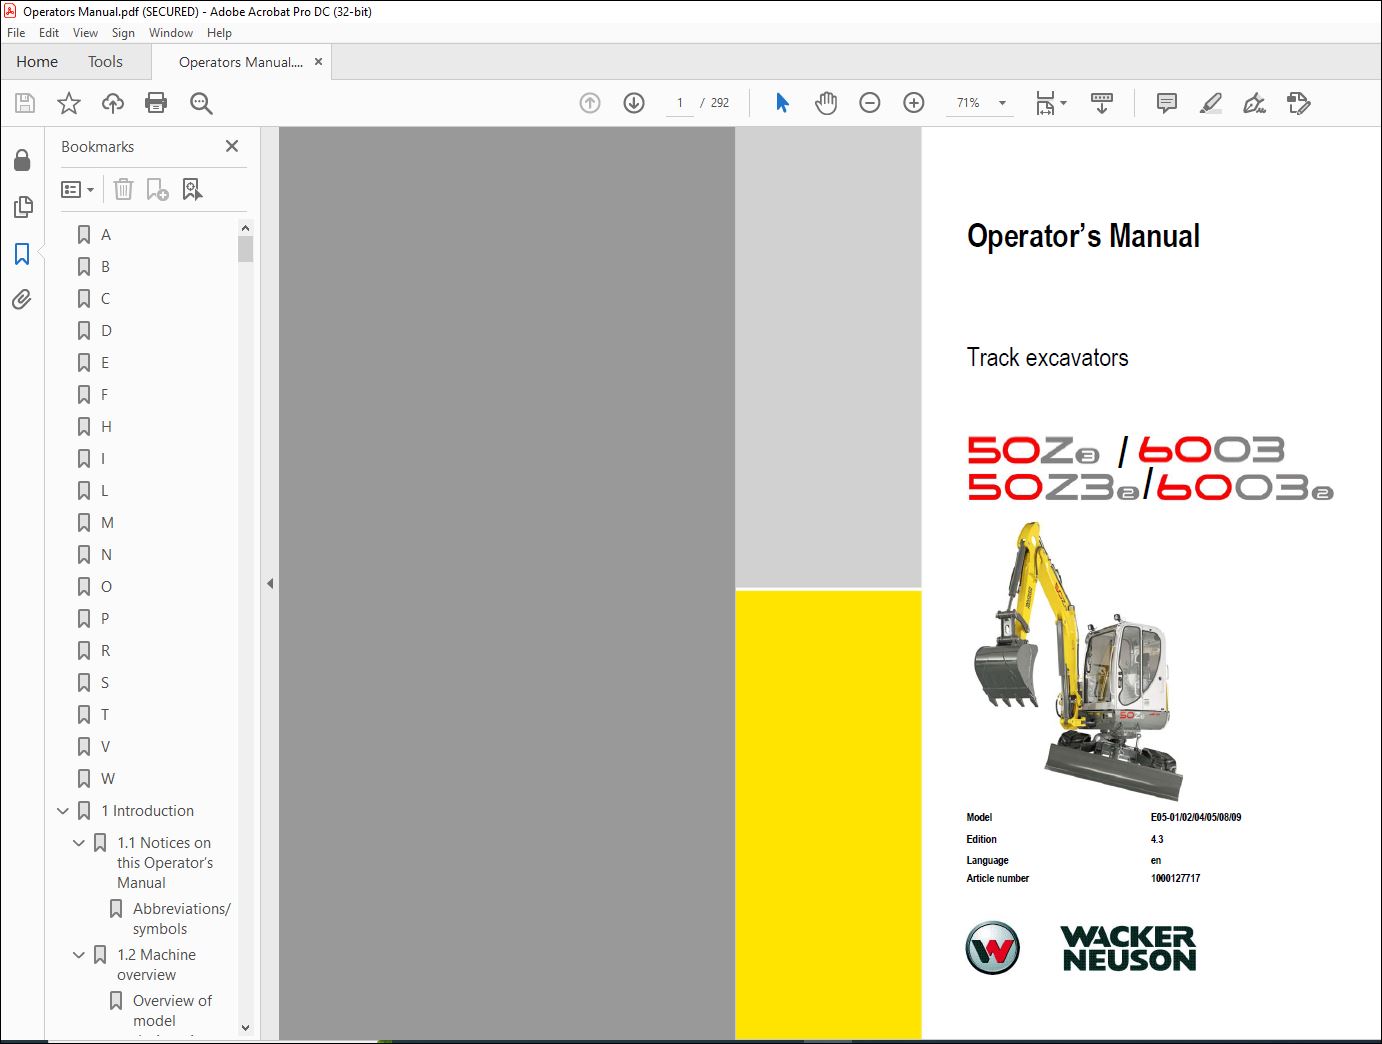Add a new bookmark icon
1382x1044 pixels.
(158, 189)
